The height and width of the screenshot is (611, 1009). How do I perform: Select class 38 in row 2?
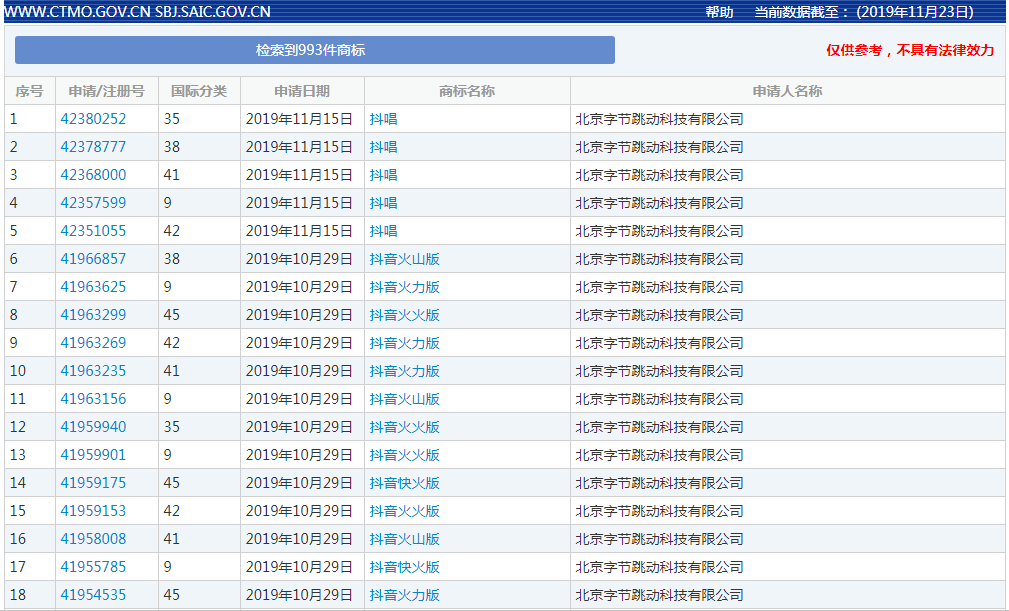(x=172, y=147)
